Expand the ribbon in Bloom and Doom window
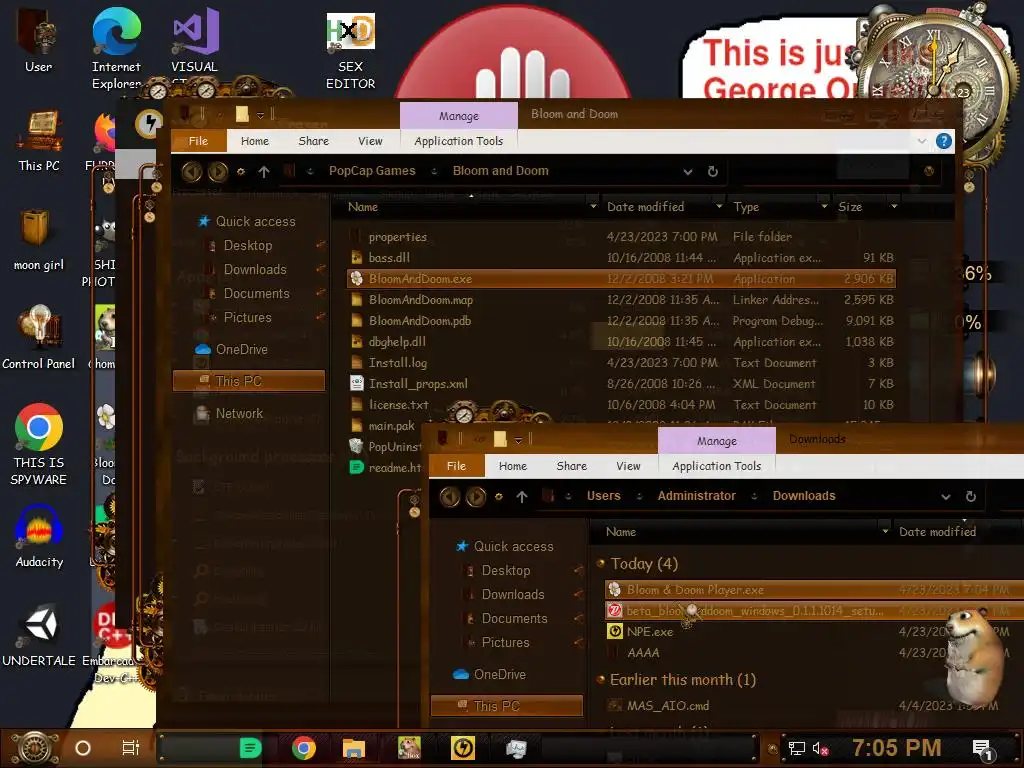1024x768 pixels. point(921,141)
